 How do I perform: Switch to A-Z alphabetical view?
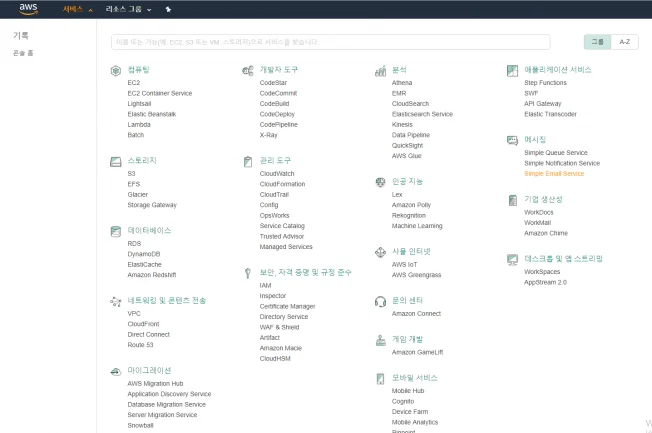[x=625, y=42]
